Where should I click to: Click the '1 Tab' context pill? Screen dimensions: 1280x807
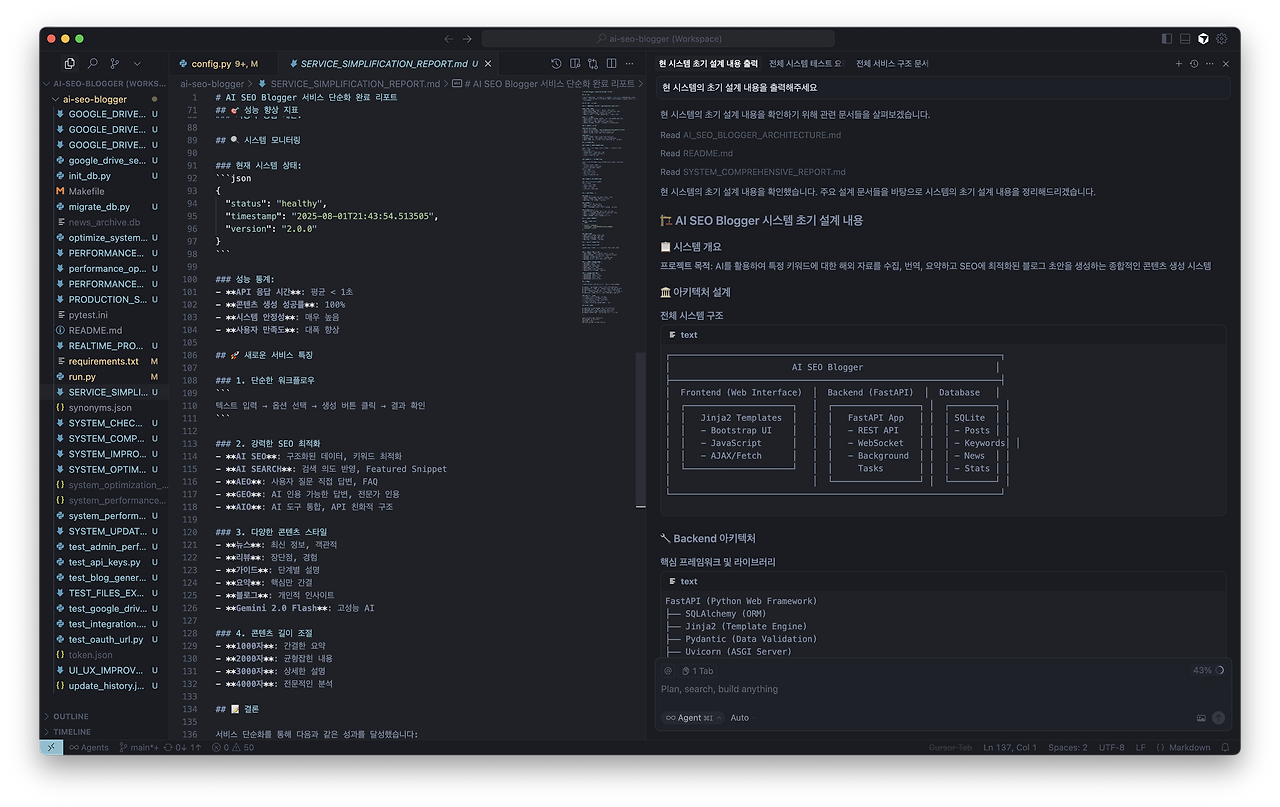(698, 671)
